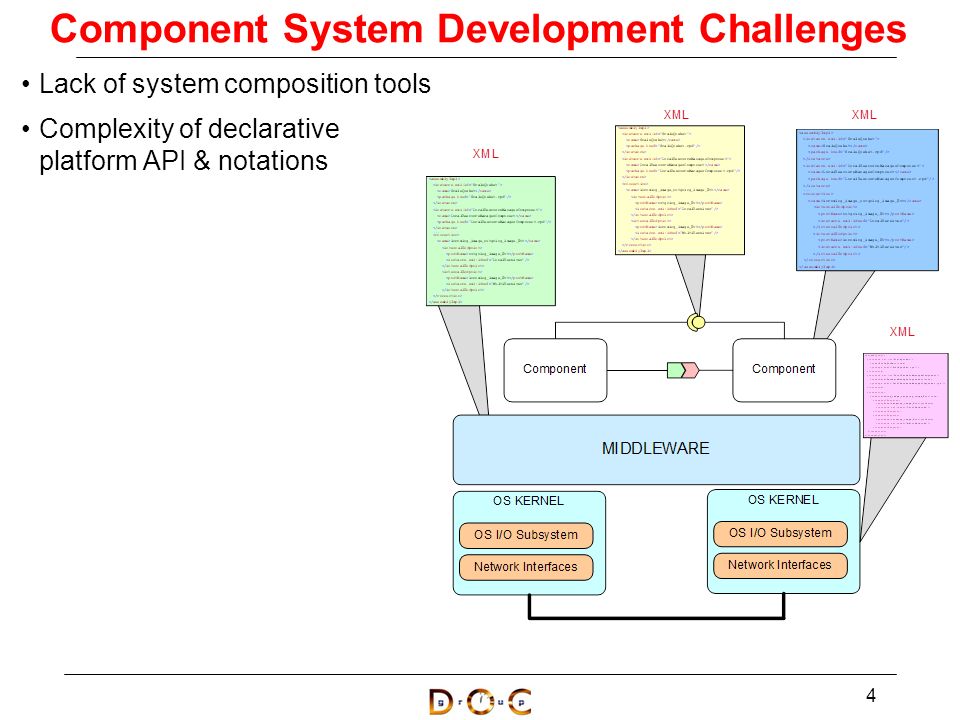
Task: Select the left Network Interfaces box
Action: point(526,567)
